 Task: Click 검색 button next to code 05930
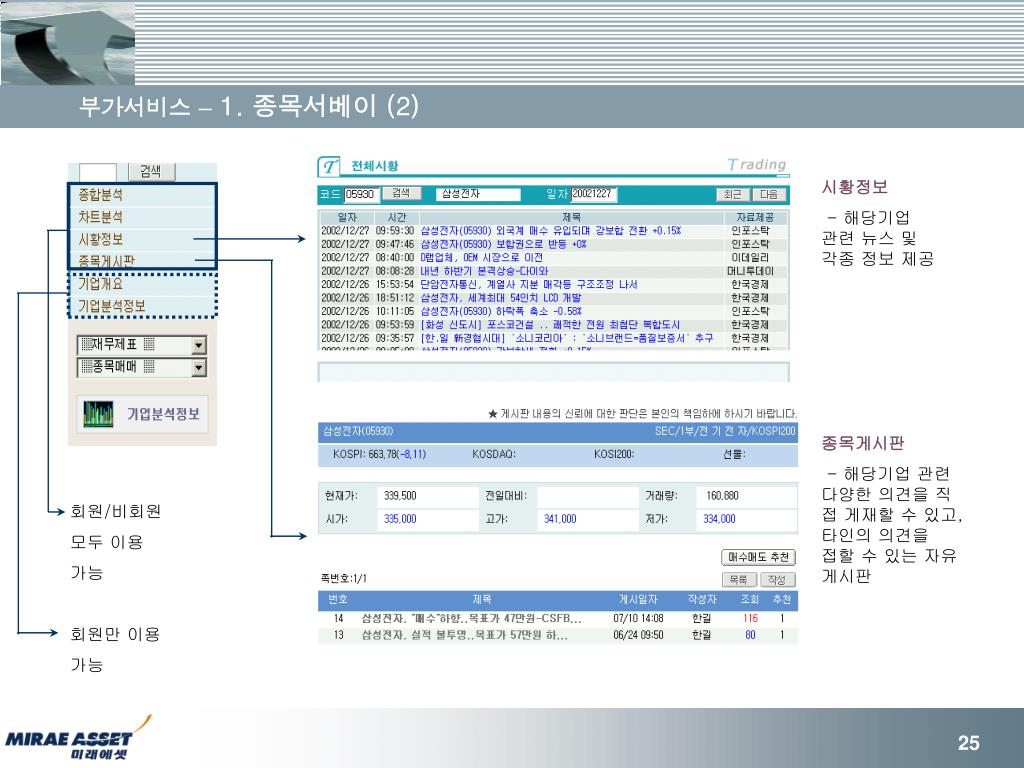[401, 193]
